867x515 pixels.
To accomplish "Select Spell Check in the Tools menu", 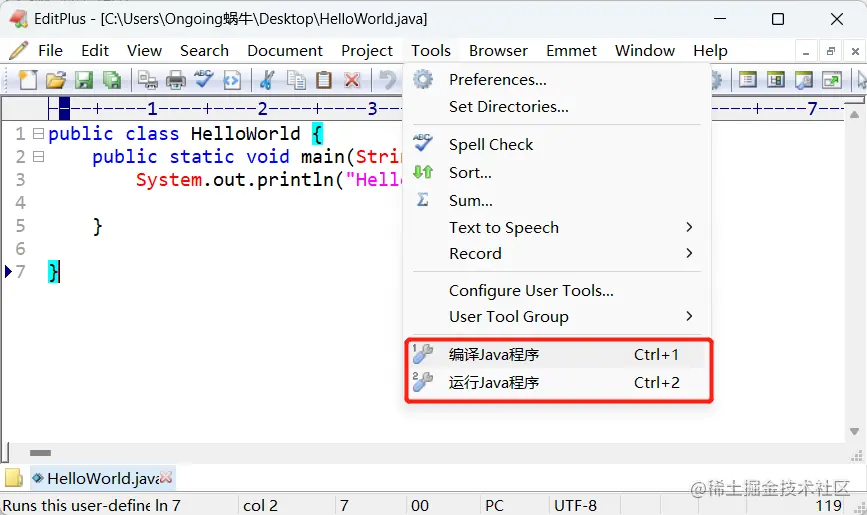I will click(557, 144).
